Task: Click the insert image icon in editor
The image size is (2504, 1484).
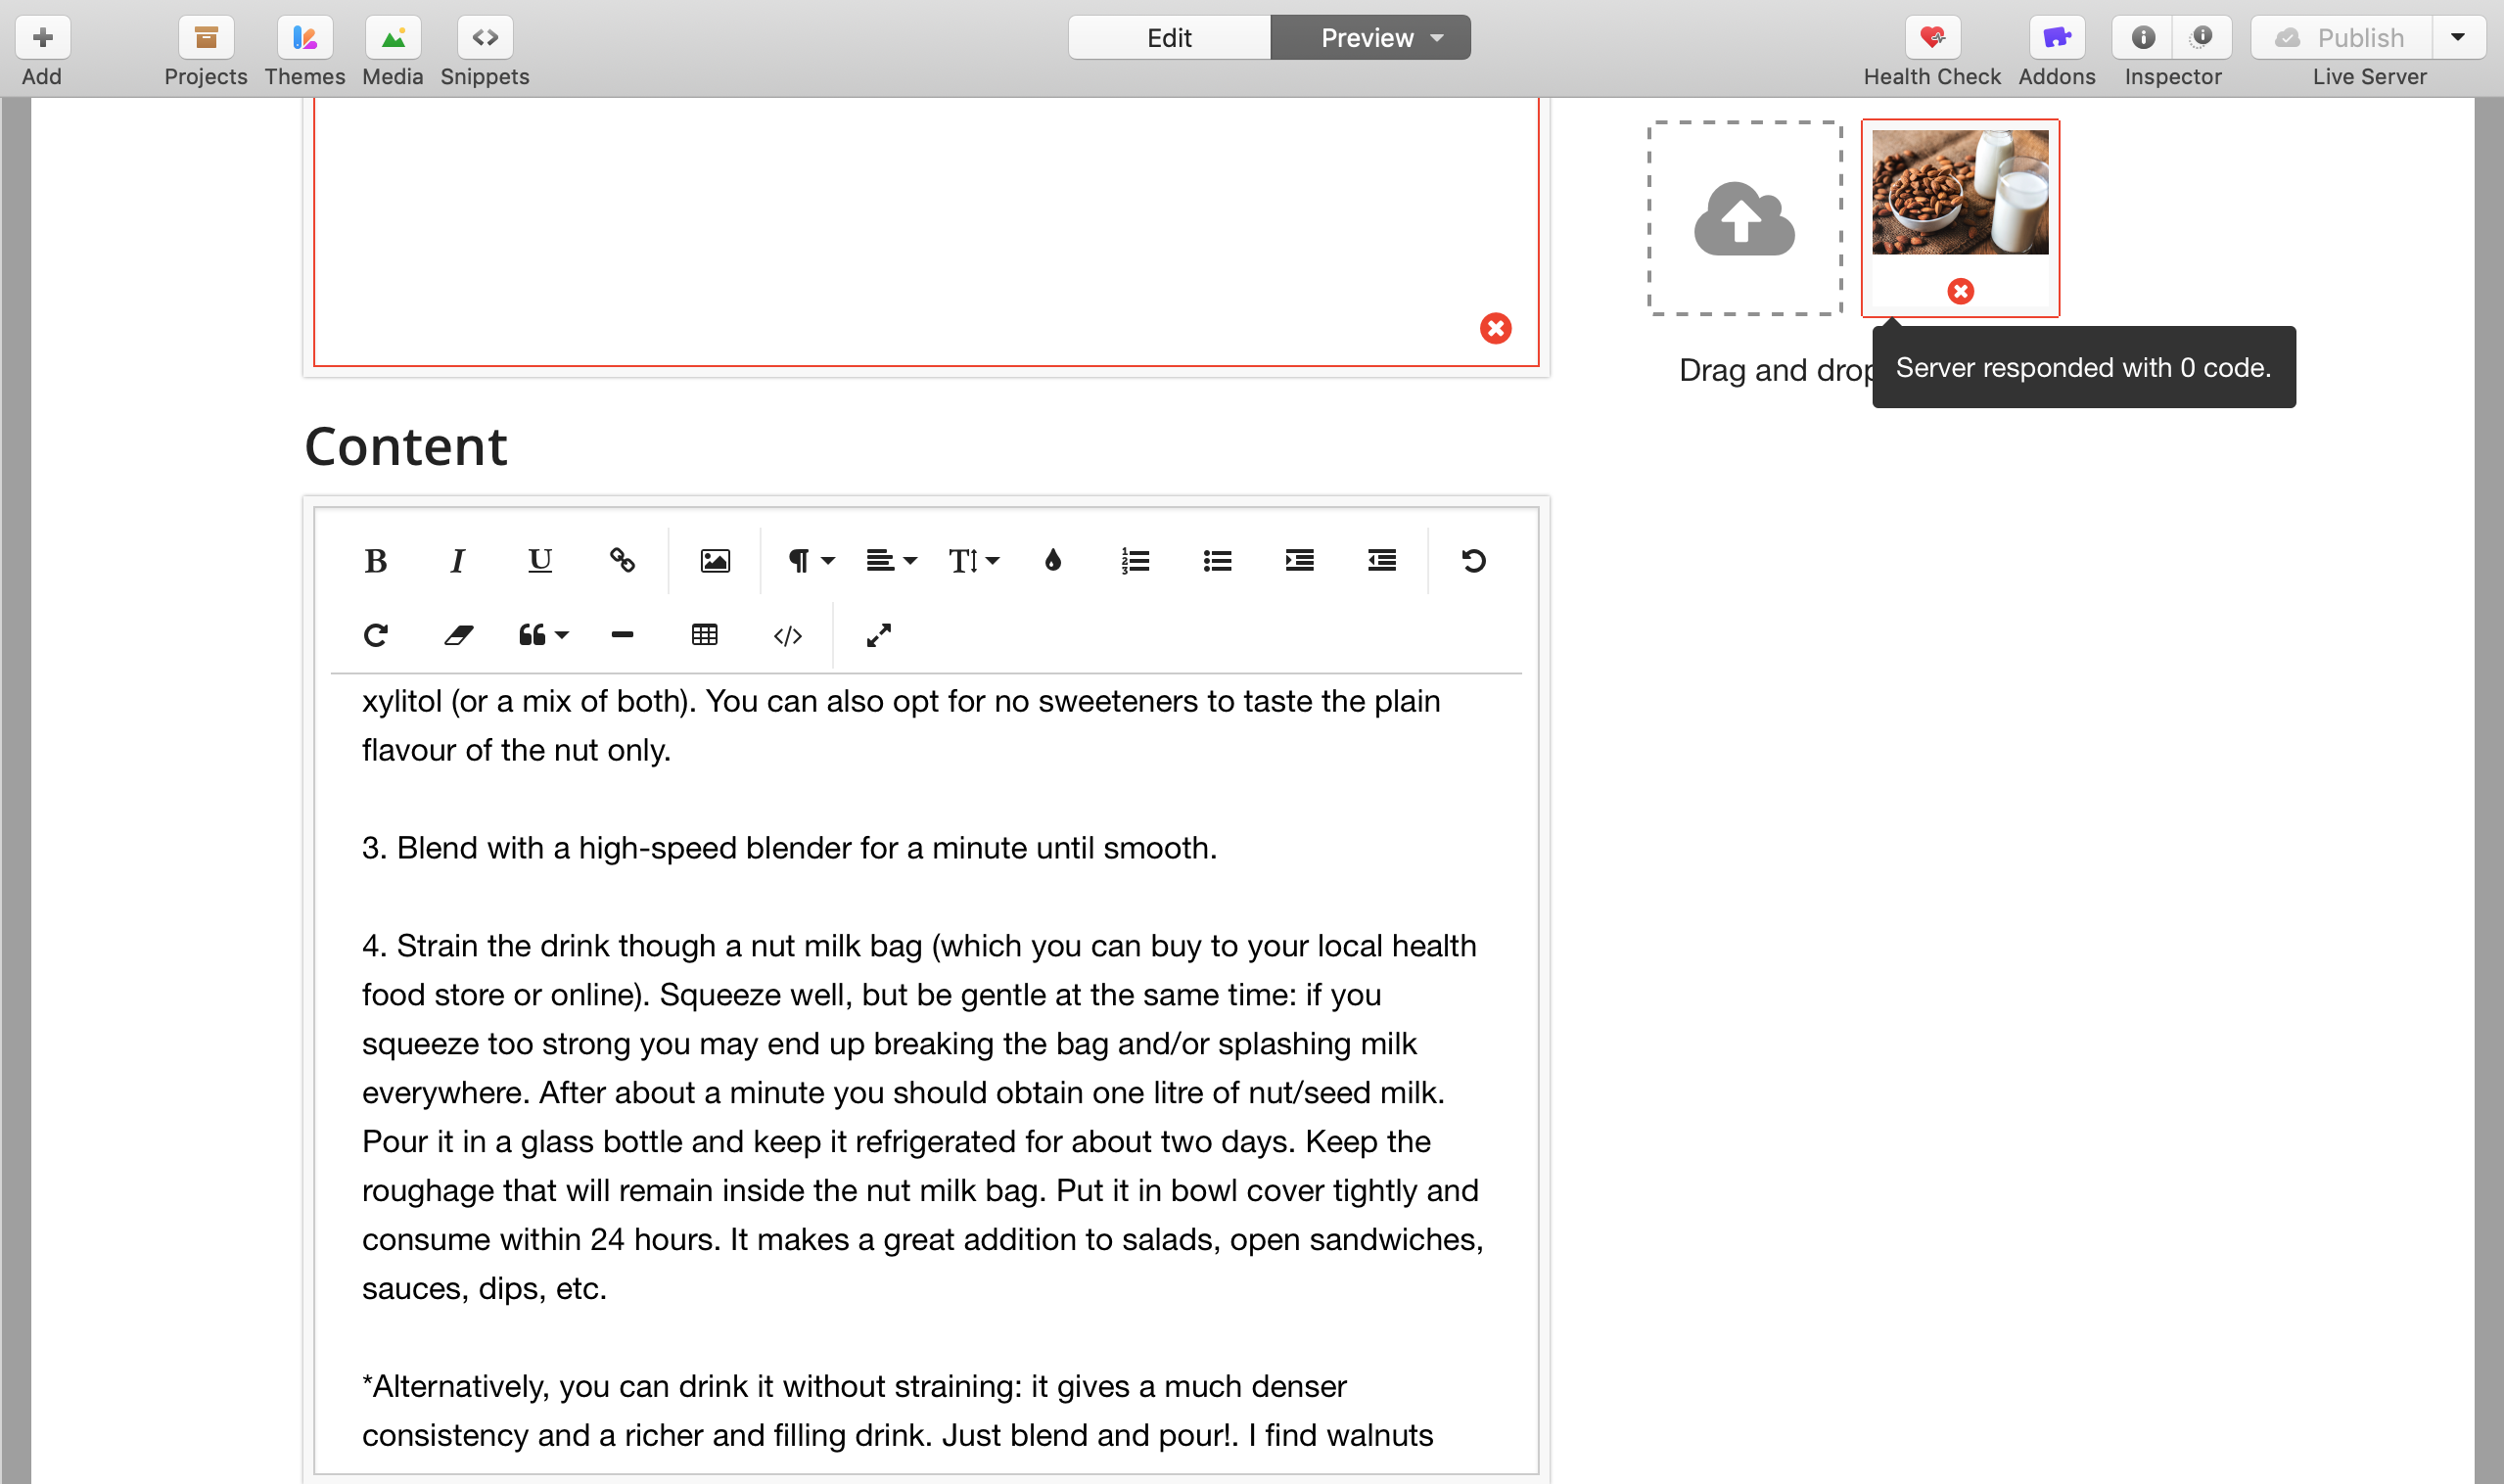Action: [x=715, y=561]
